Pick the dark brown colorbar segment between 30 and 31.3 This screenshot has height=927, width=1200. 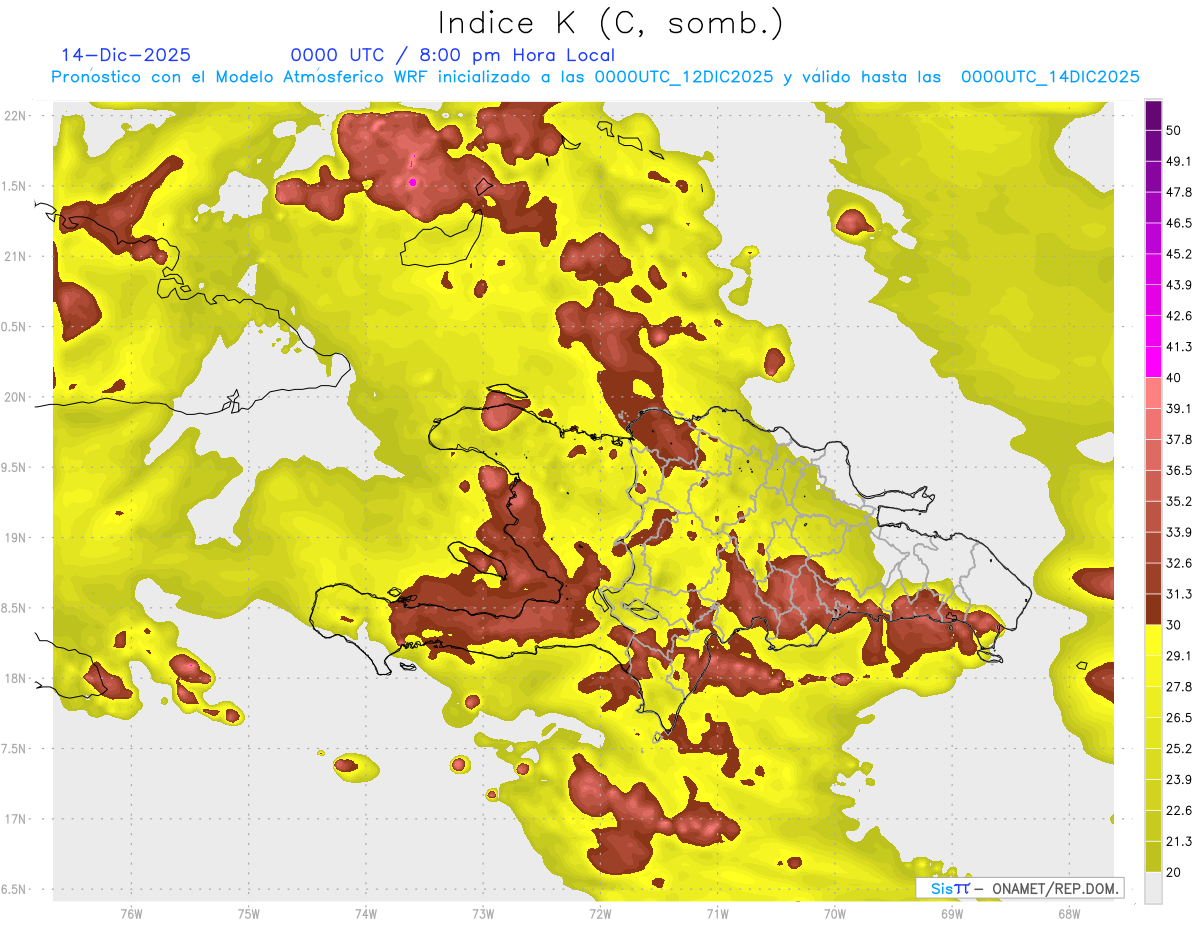[x=1153, y=609]
